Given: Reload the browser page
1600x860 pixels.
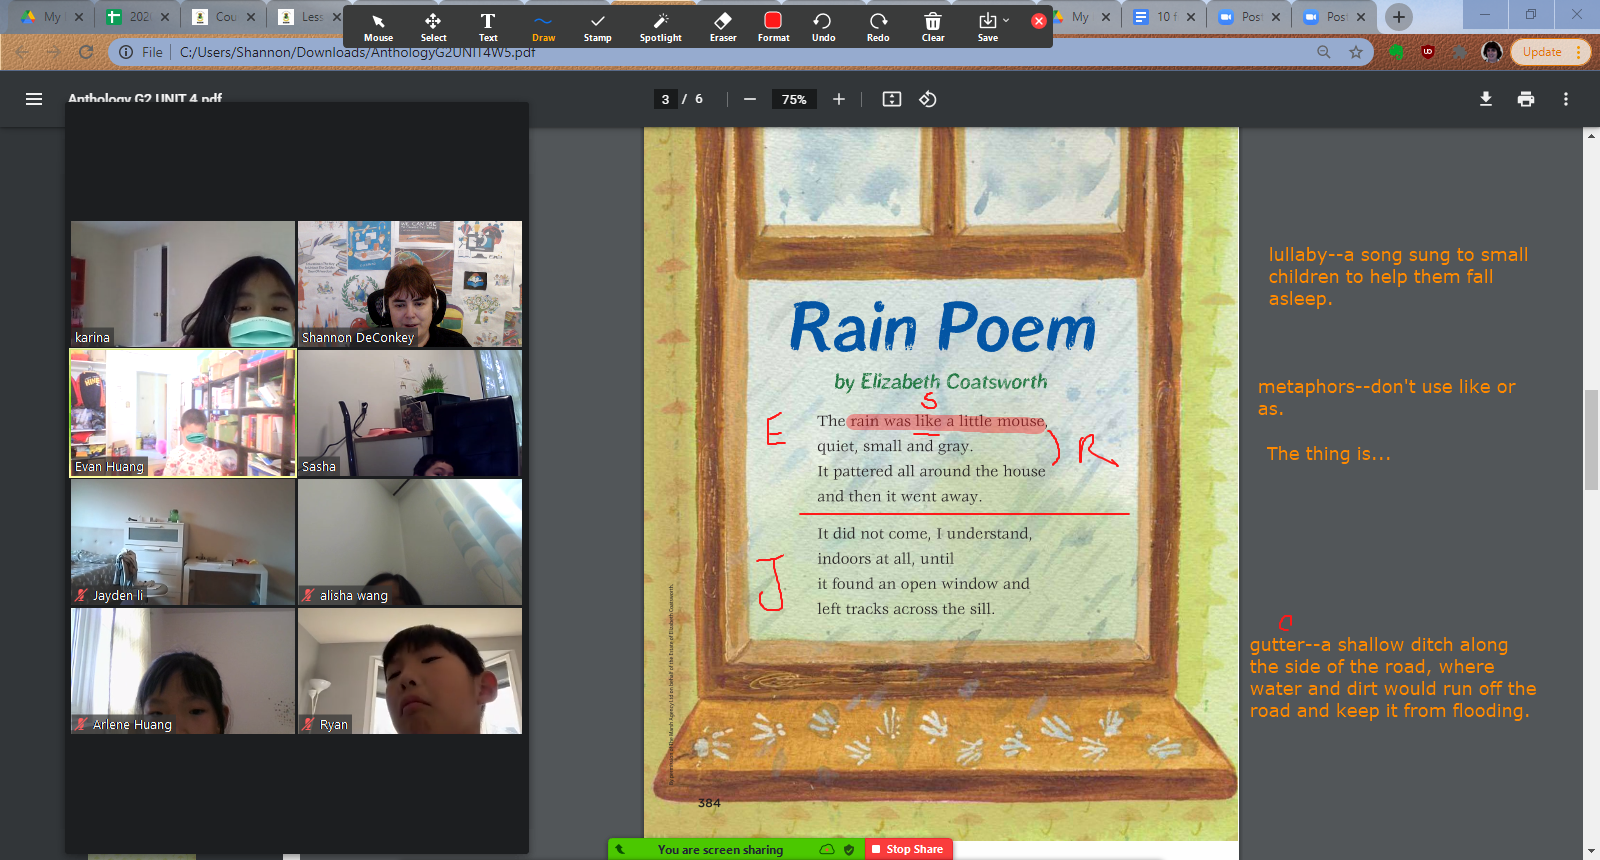Looking at the screenshot, I should point(86,52).
